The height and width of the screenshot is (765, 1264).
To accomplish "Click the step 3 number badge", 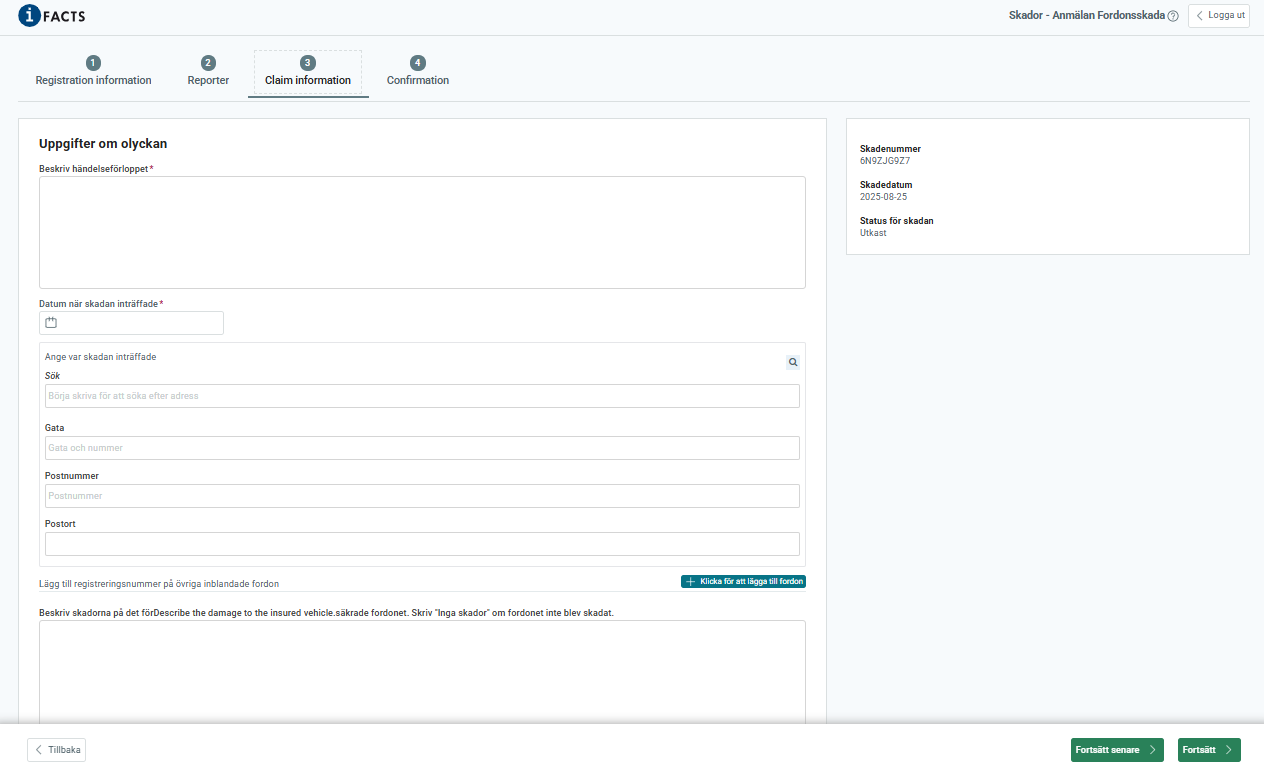I will tap(308, 63).
